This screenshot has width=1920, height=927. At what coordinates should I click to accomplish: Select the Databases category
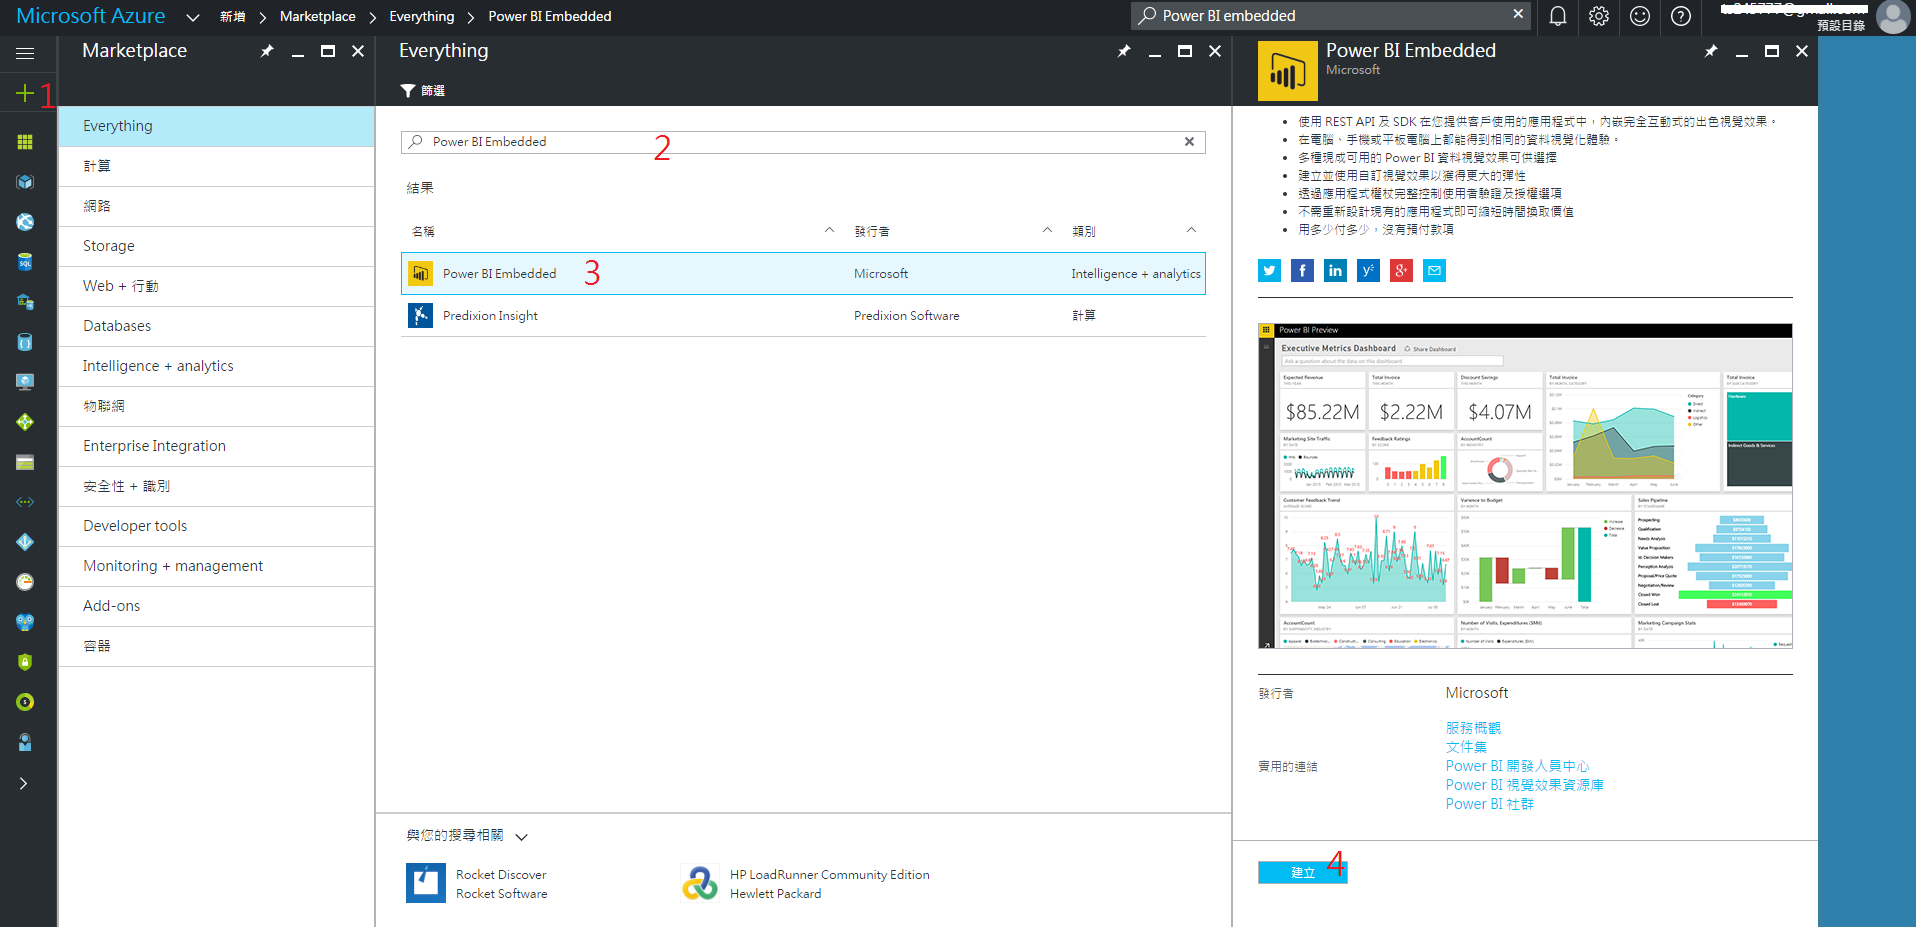(x=117, y=326)
